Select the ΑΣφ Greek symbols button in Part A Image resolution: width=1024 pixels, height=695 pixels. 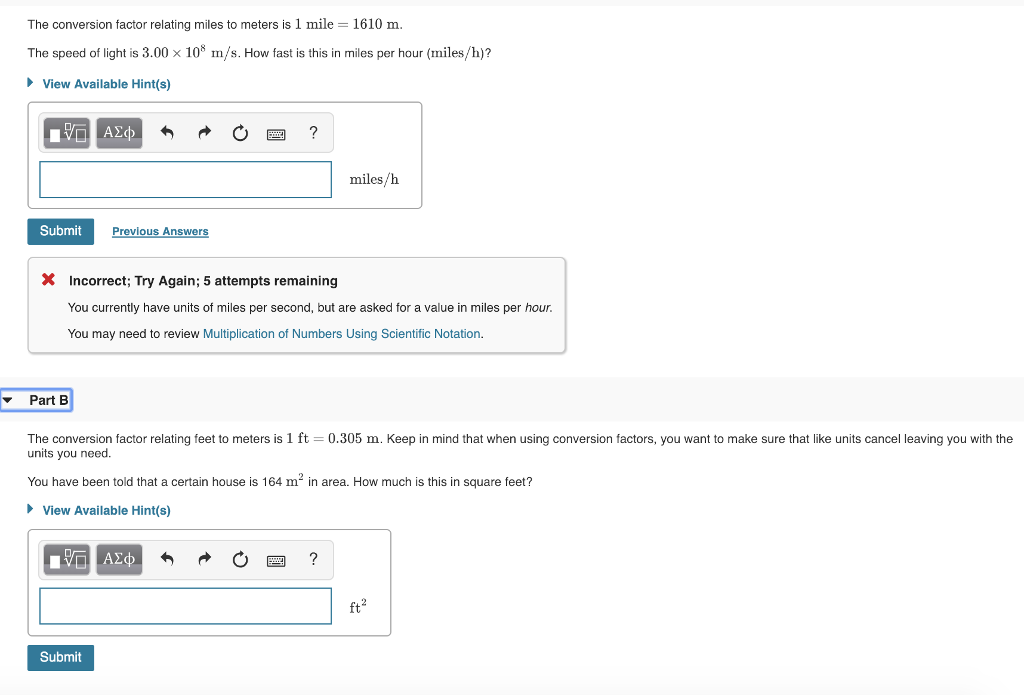click(x=118, y=132)
